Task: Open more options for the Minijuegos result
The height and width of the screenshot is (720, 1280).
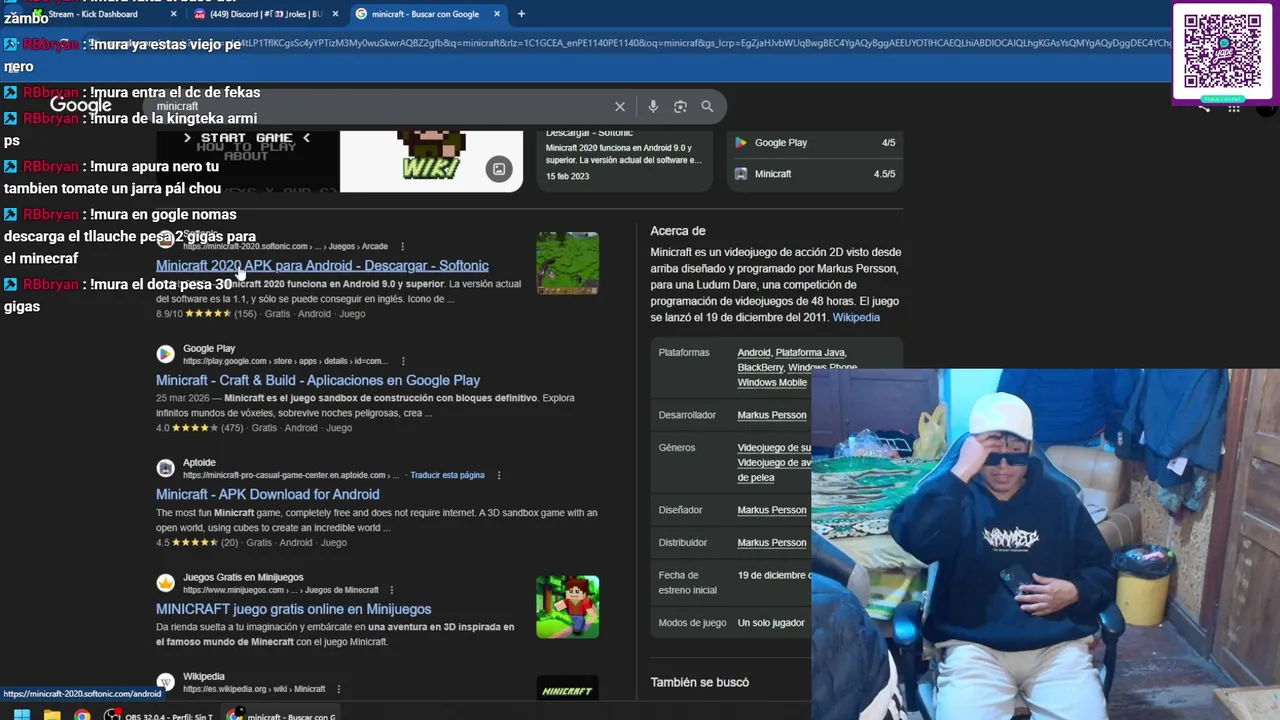Action: 391,590
